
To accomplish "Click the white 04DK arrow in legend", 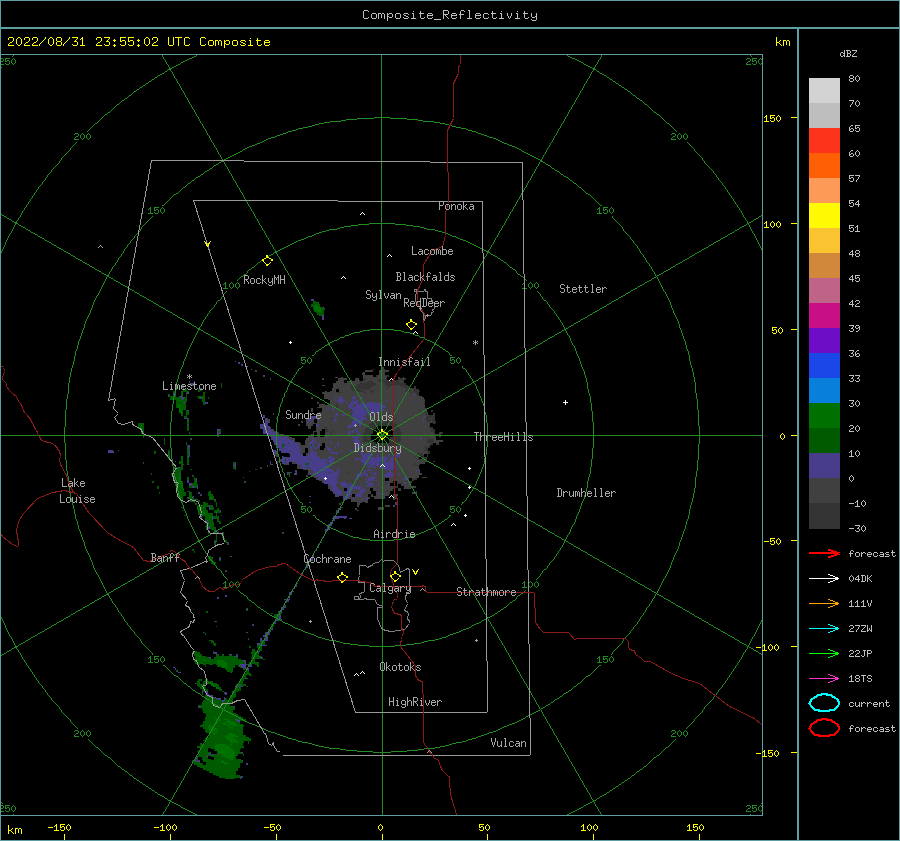I will point(824,579).
